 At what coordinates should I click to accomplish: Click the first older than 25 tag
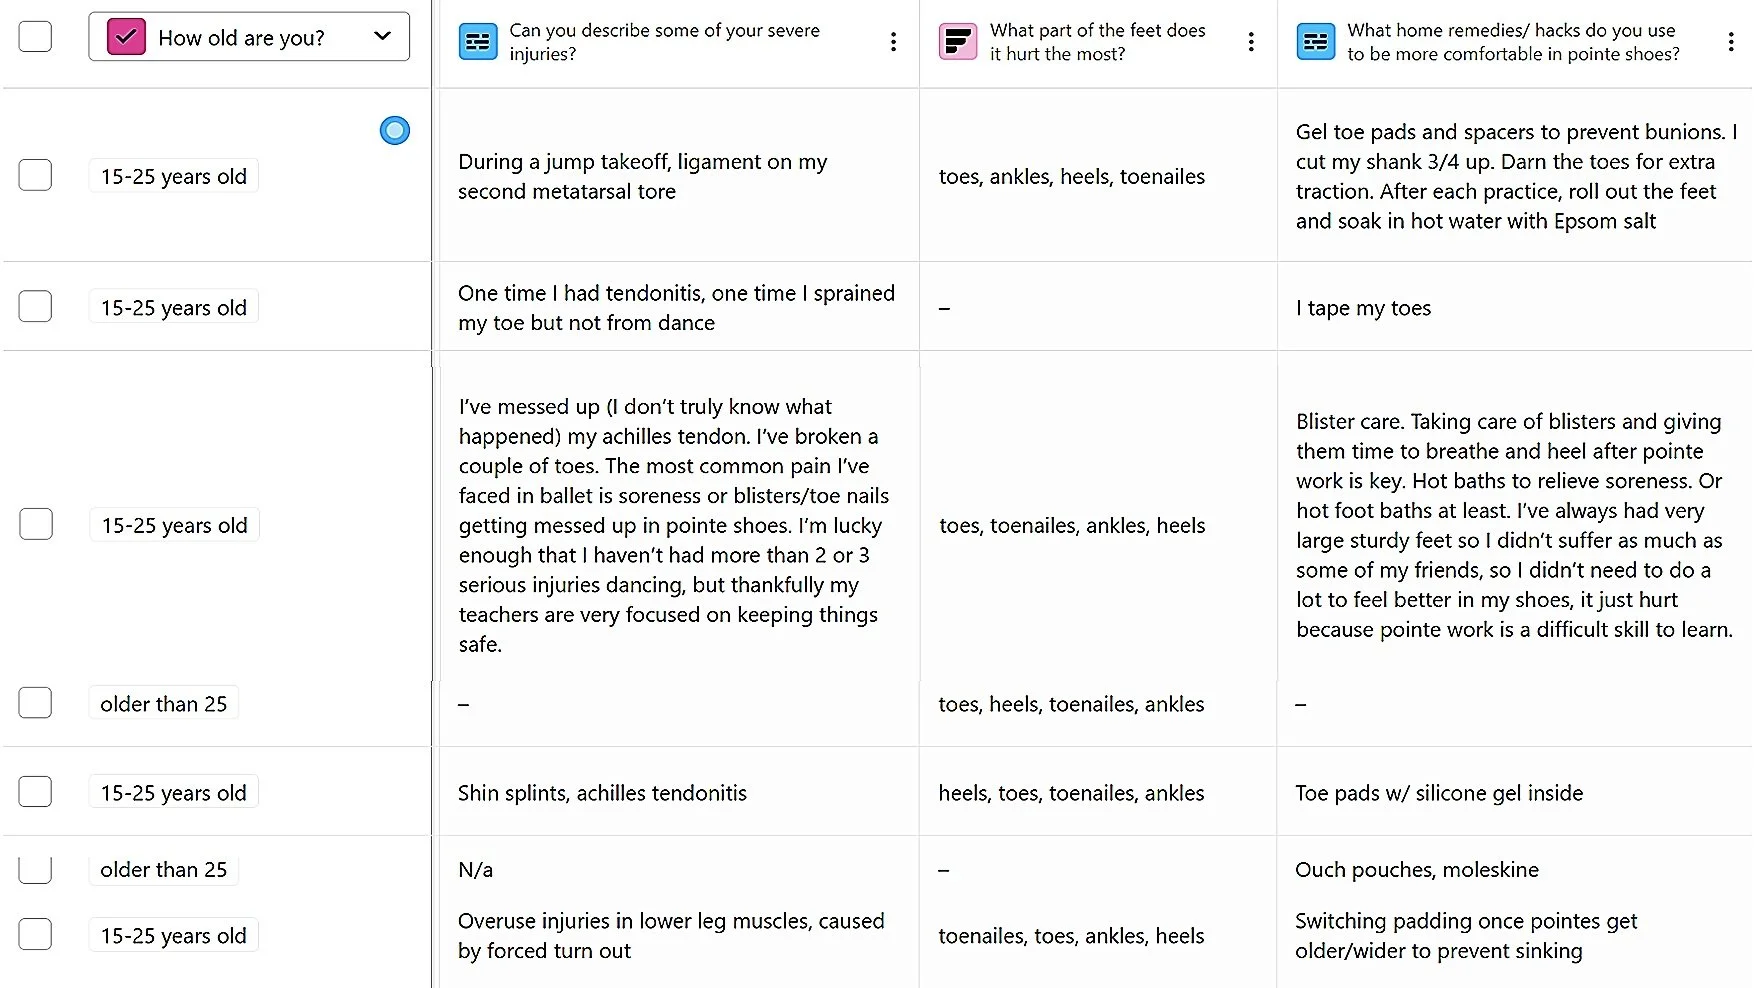163,703
